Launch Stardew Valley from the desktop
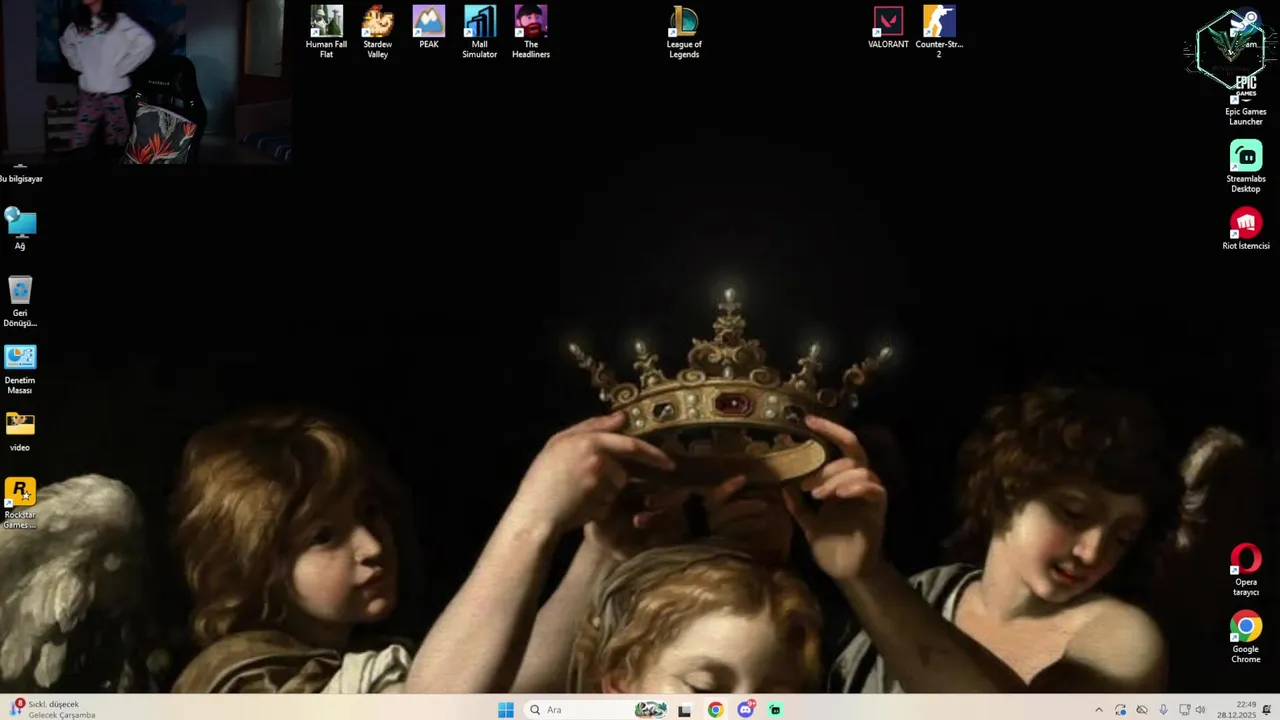The height and width of the screenshot is (720, 1280). [377, 32]
